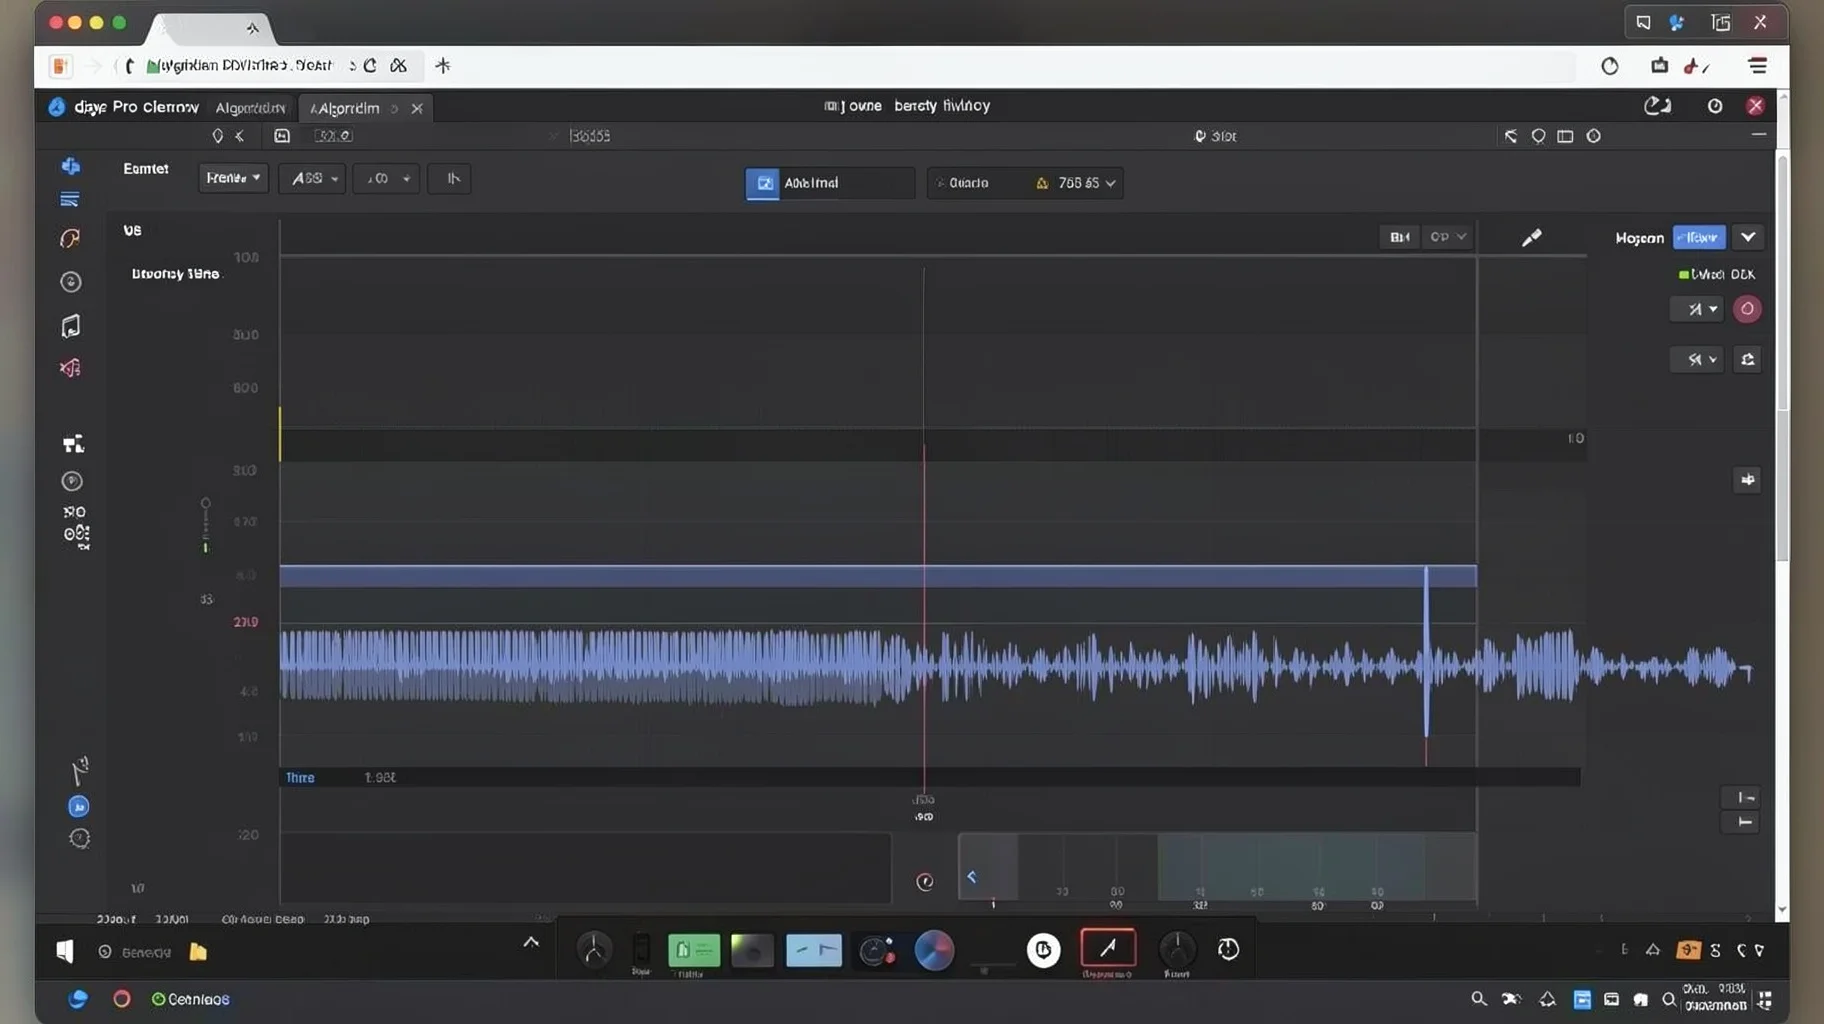
Task: Open the upper arrow-tool dropdown on the right panel
Action: click(1697, 309)
